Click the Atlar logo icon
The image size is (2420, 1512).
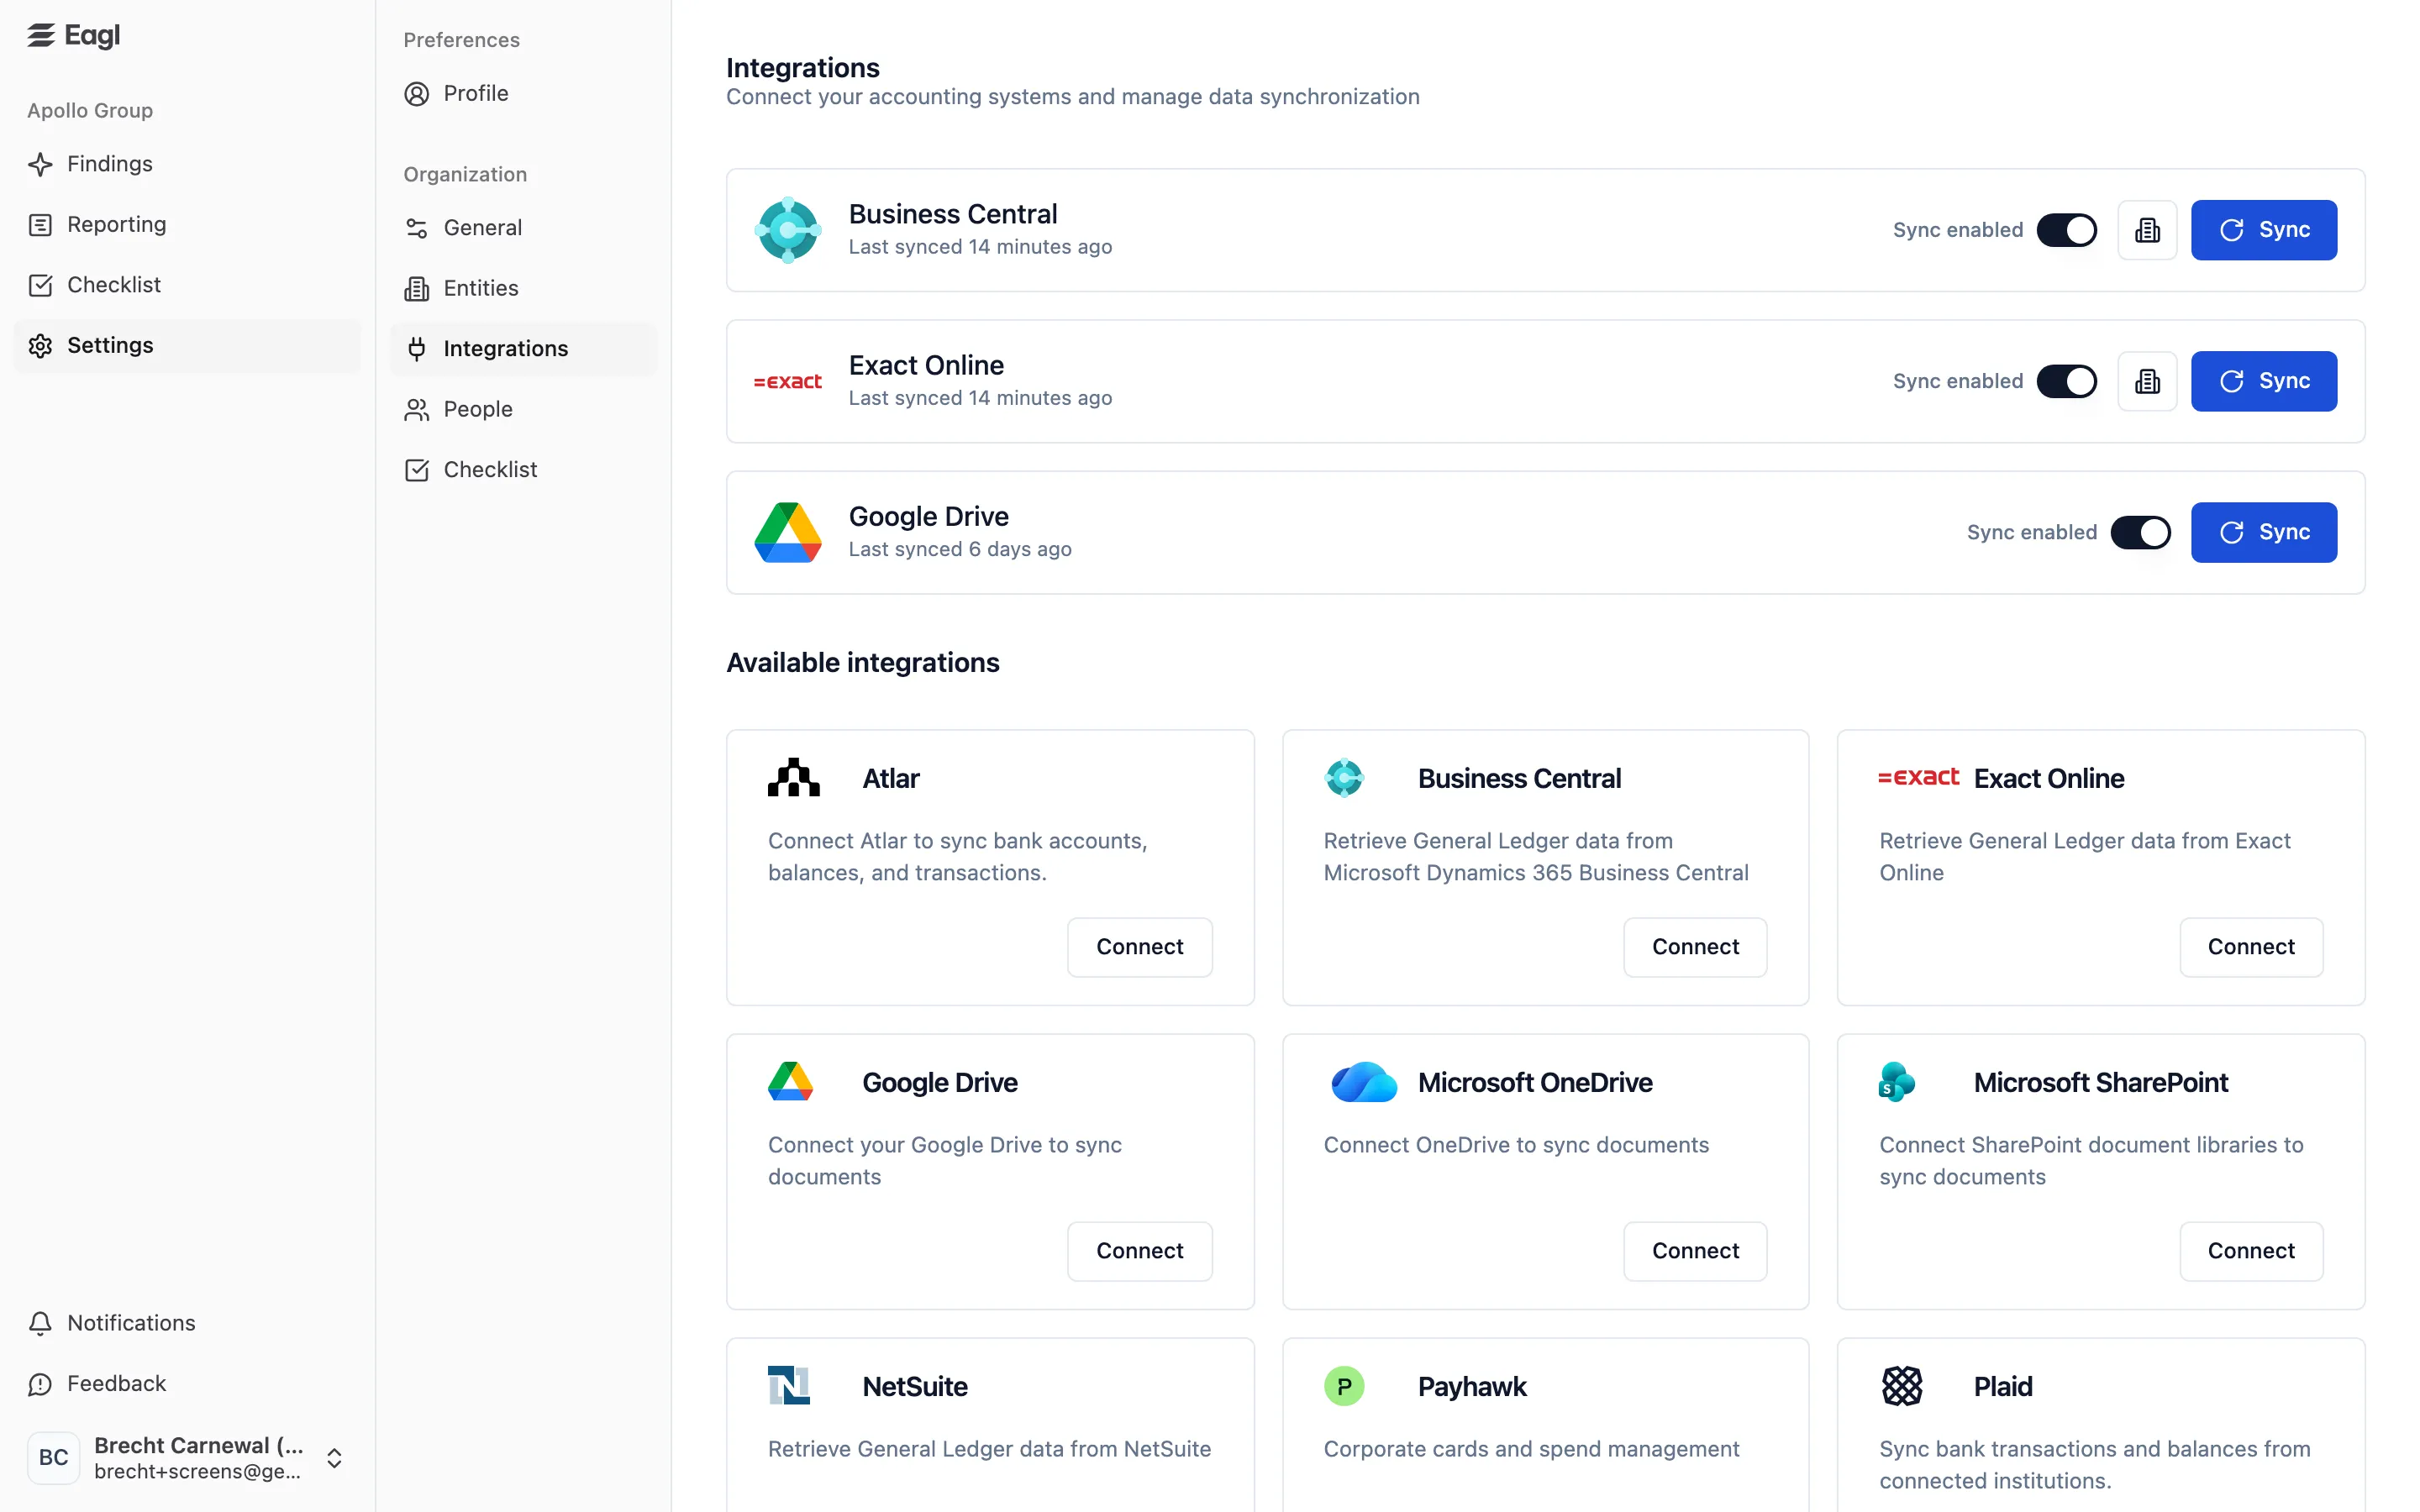794,778
